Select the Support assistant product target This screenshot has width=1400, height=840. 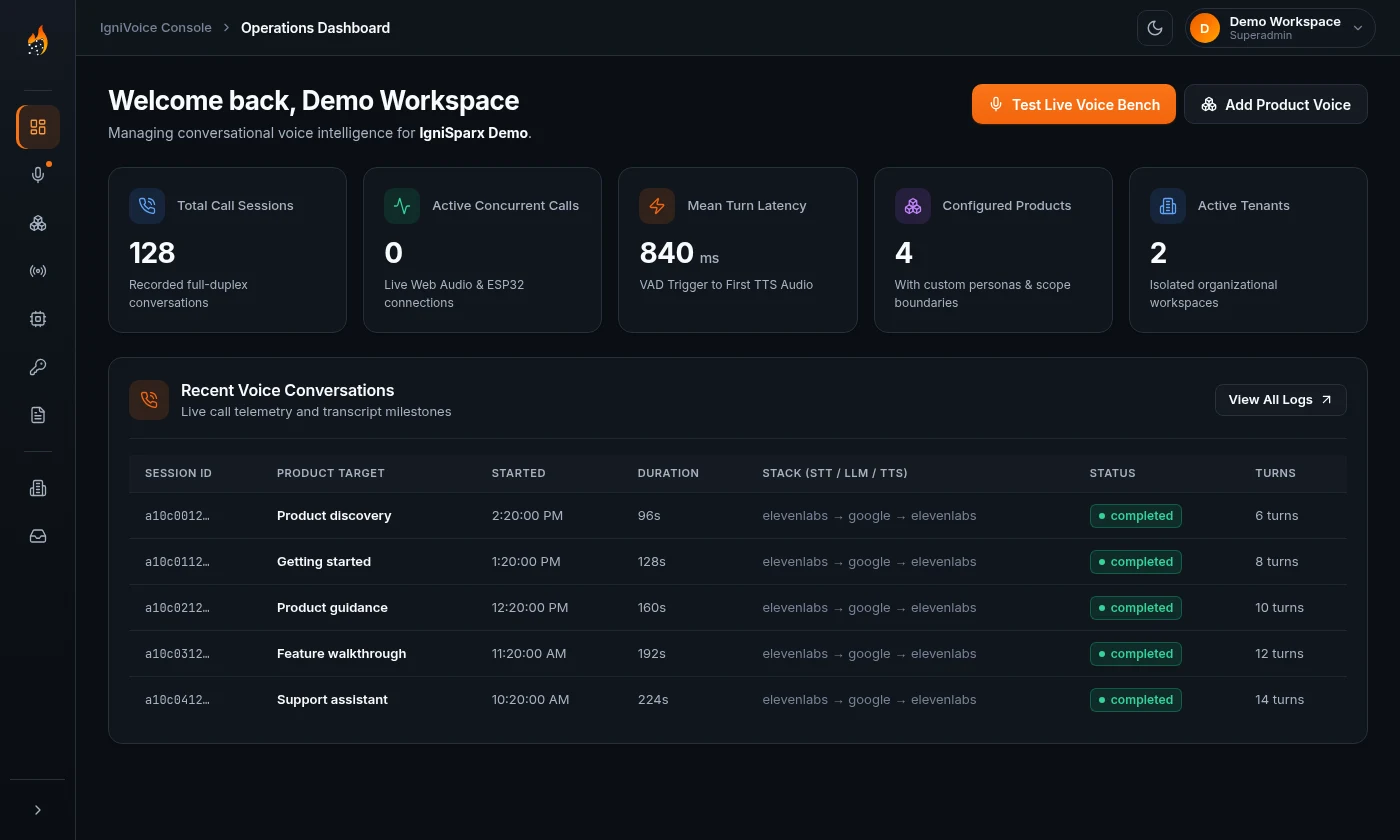332,700
